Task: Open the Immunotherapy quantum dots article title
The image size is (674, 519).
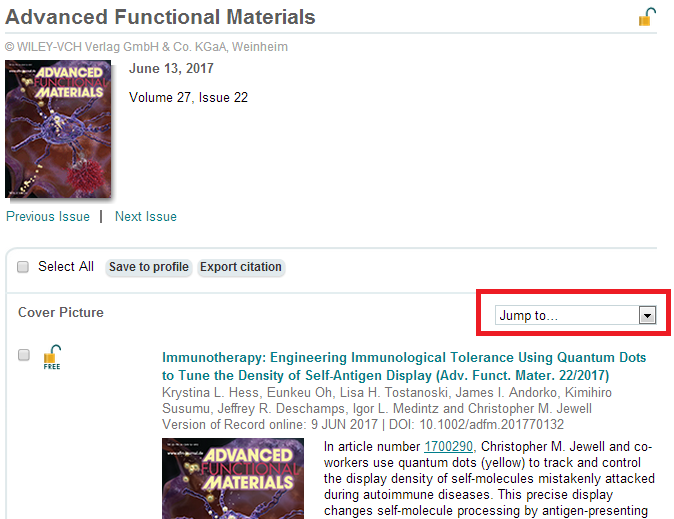Action: [x=404, y=366]
